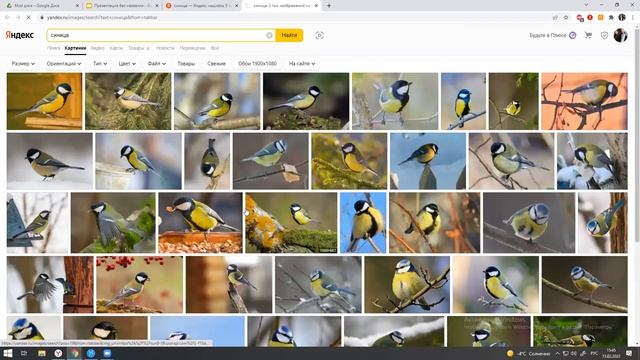Expand the Ориентация orientation filter
The height and width of the screenshot is (360, 640).
coord(64,64)
